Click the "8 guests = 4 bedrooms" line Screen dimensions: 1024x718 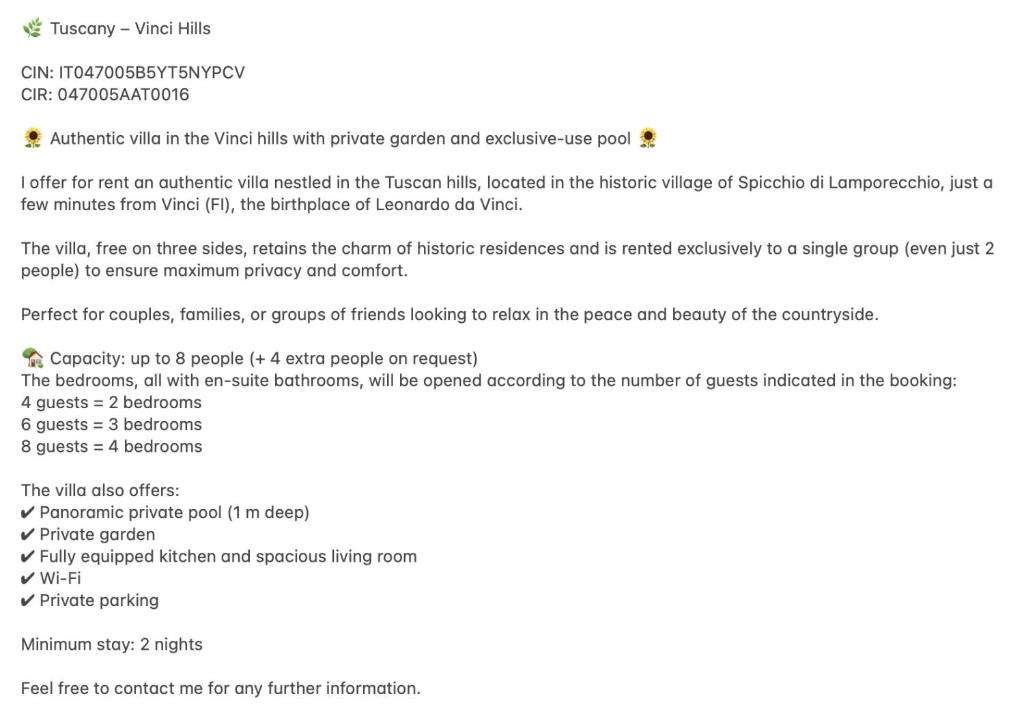click(111, 447)
